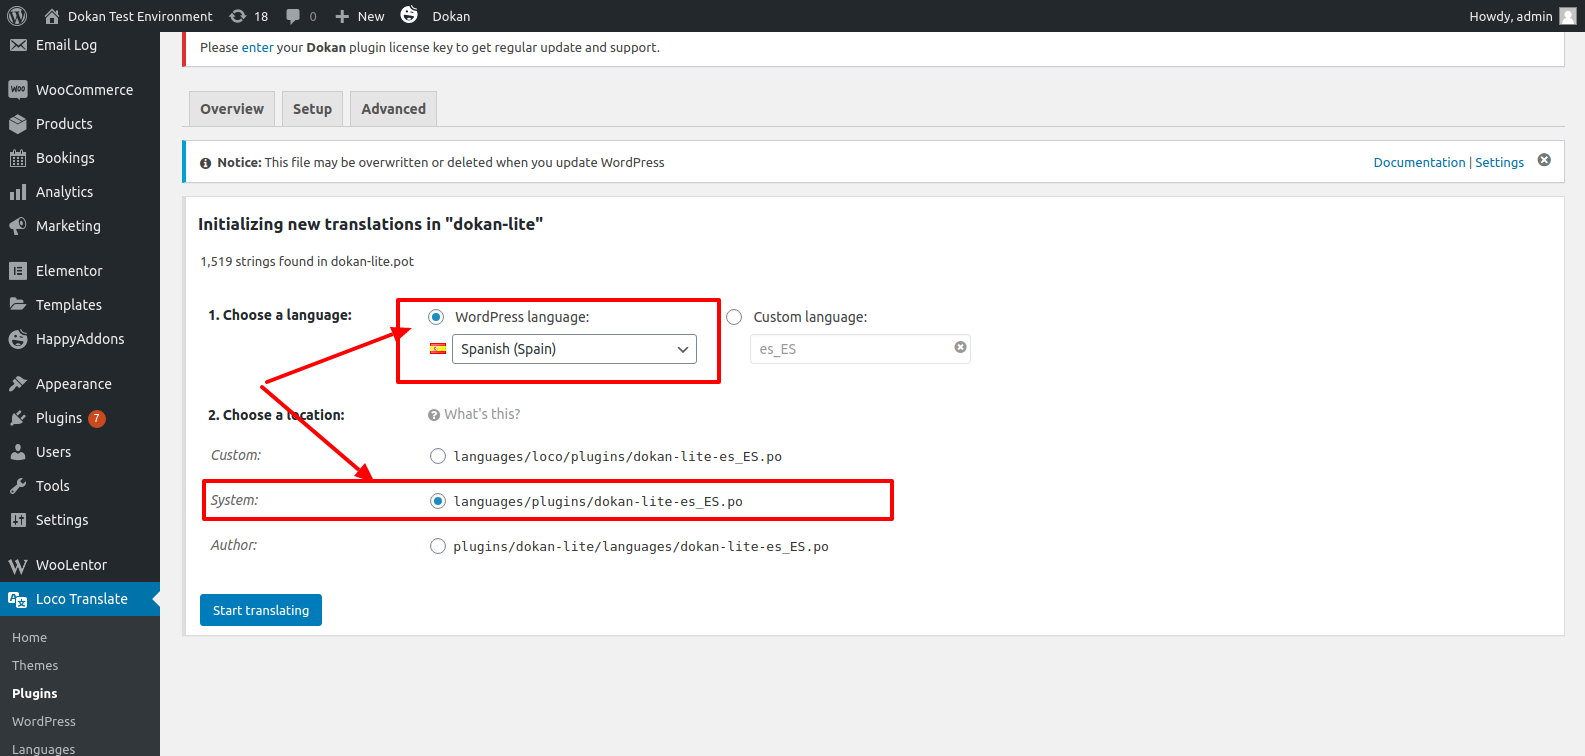
Task: Open the WooCommerce menu label
Action: point(85,90)
